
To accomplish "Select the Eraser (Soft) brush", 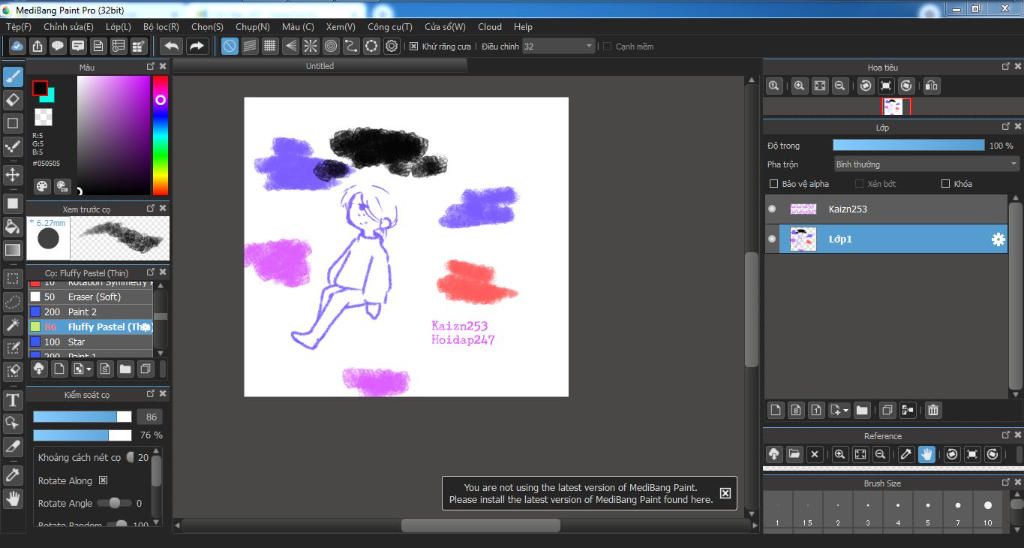I will pyautogui.click(x=90, y=297).
